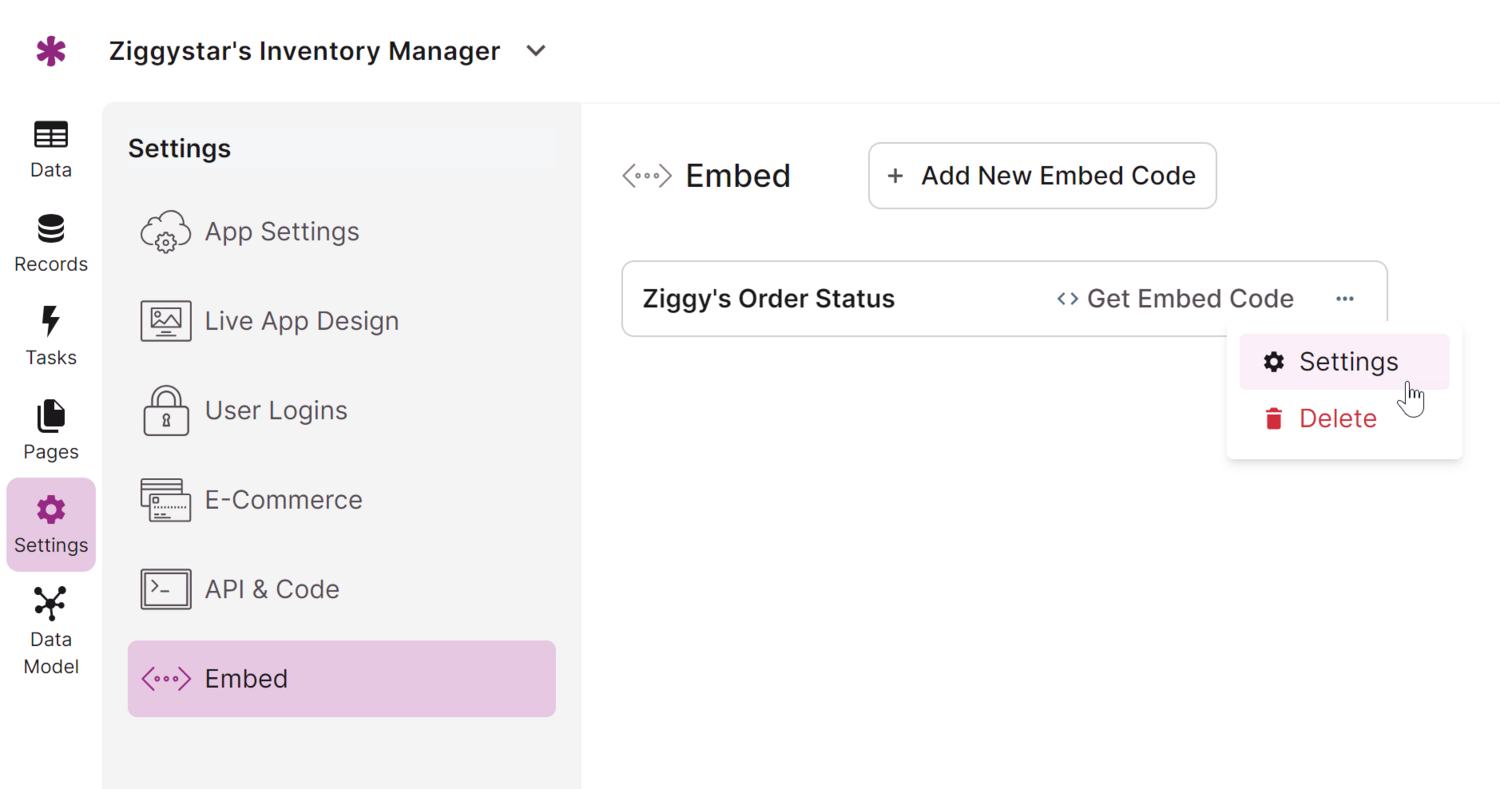1500x789 pixels.
Task: Click the API & Code terminal icon
Action: coord(165,589)
